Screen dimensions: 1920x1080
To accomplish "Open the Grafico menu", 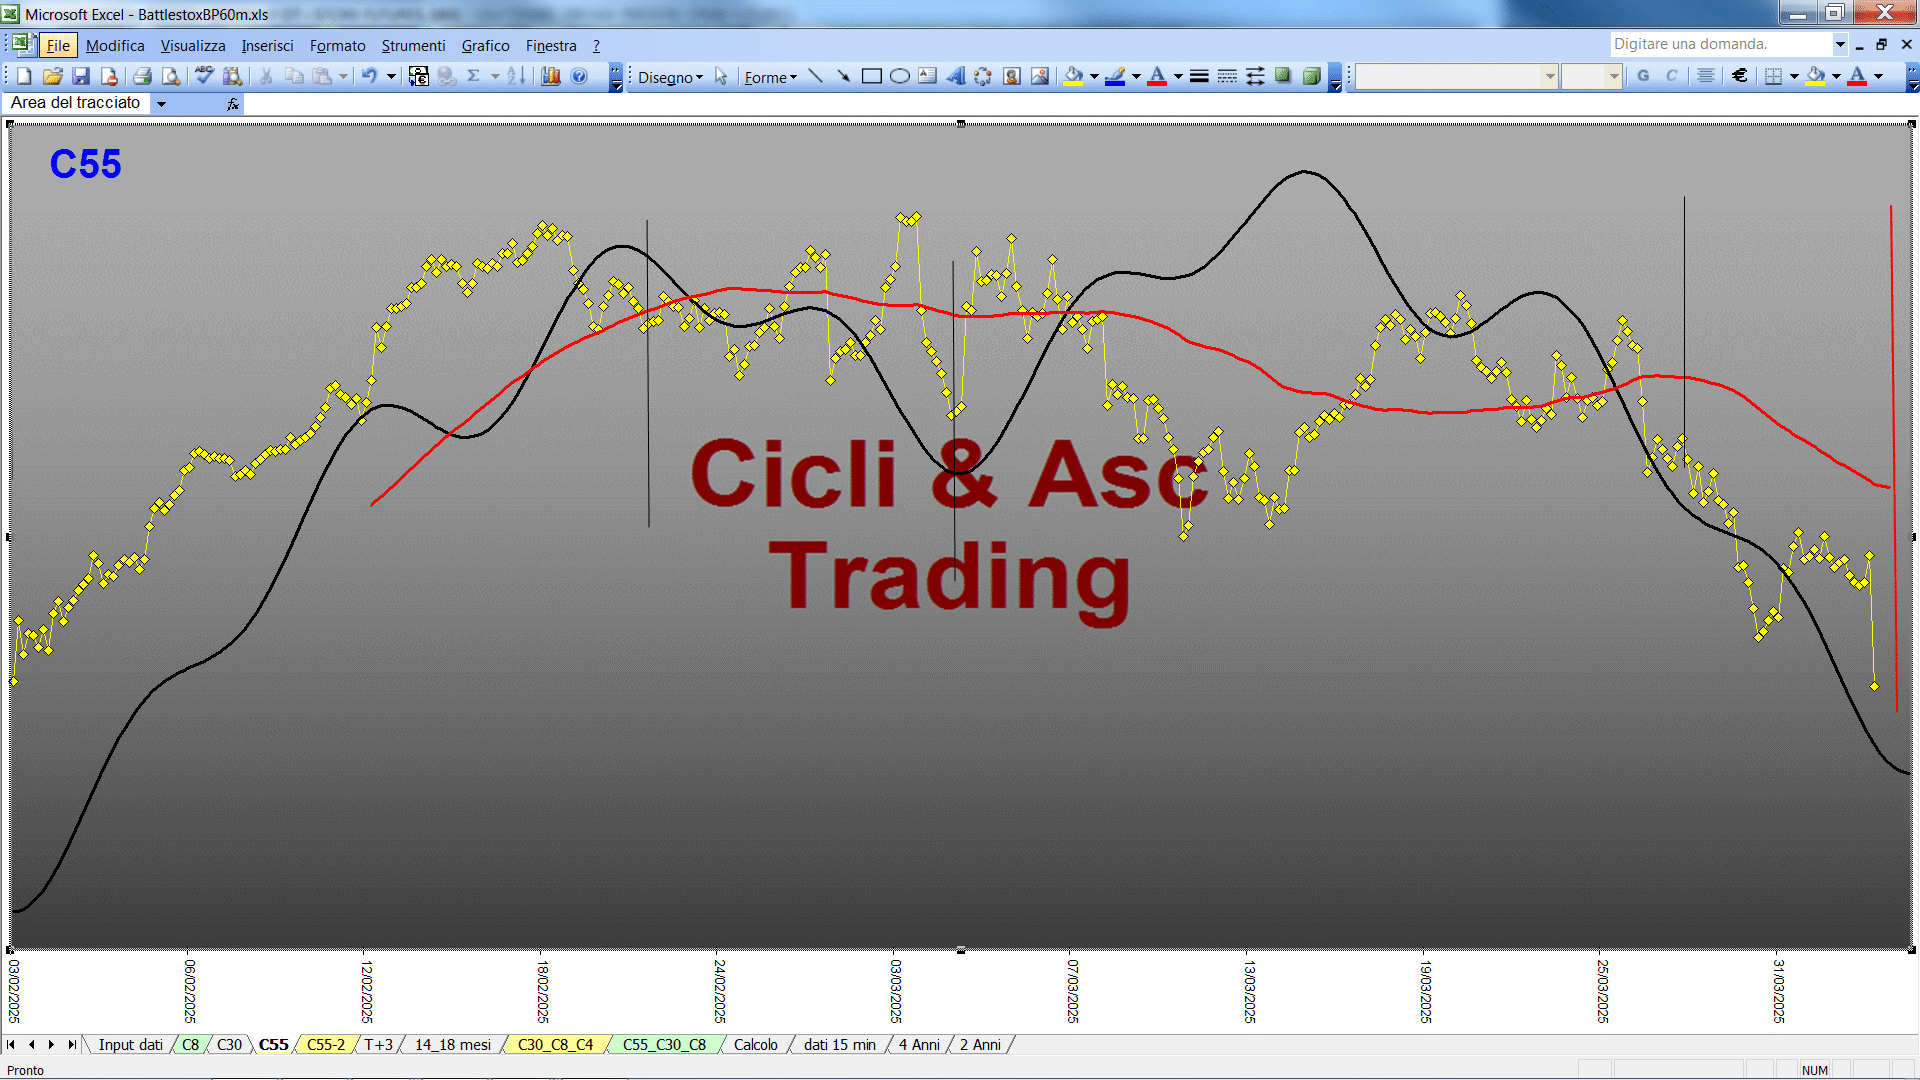I will [x=485, y=46].
